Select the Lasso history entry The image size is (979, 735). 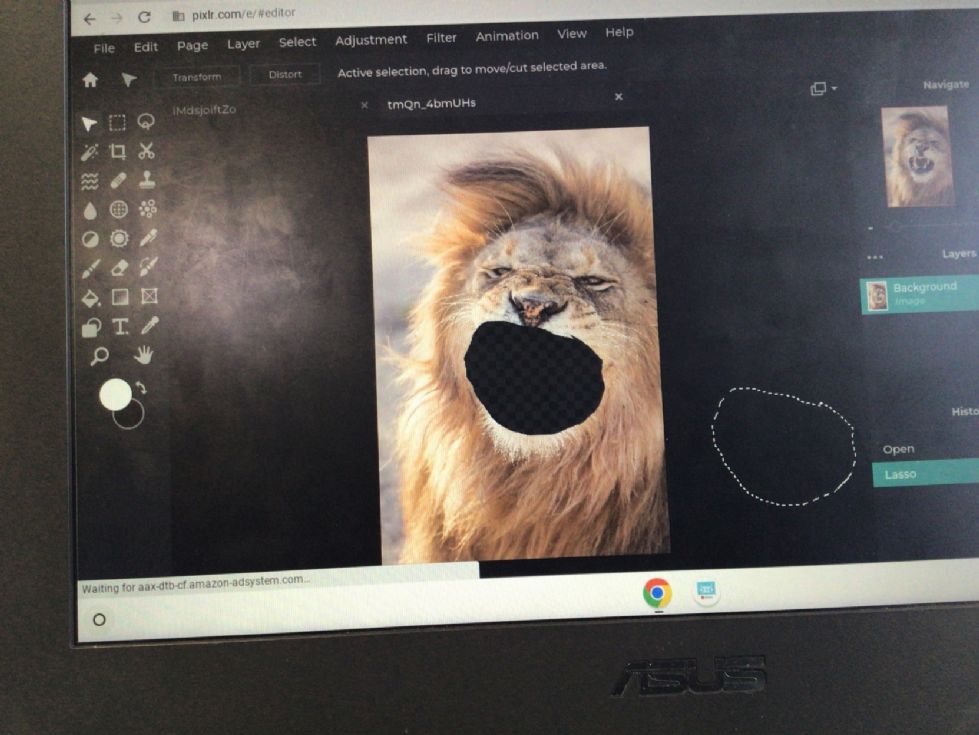click(x=925, y=473)
